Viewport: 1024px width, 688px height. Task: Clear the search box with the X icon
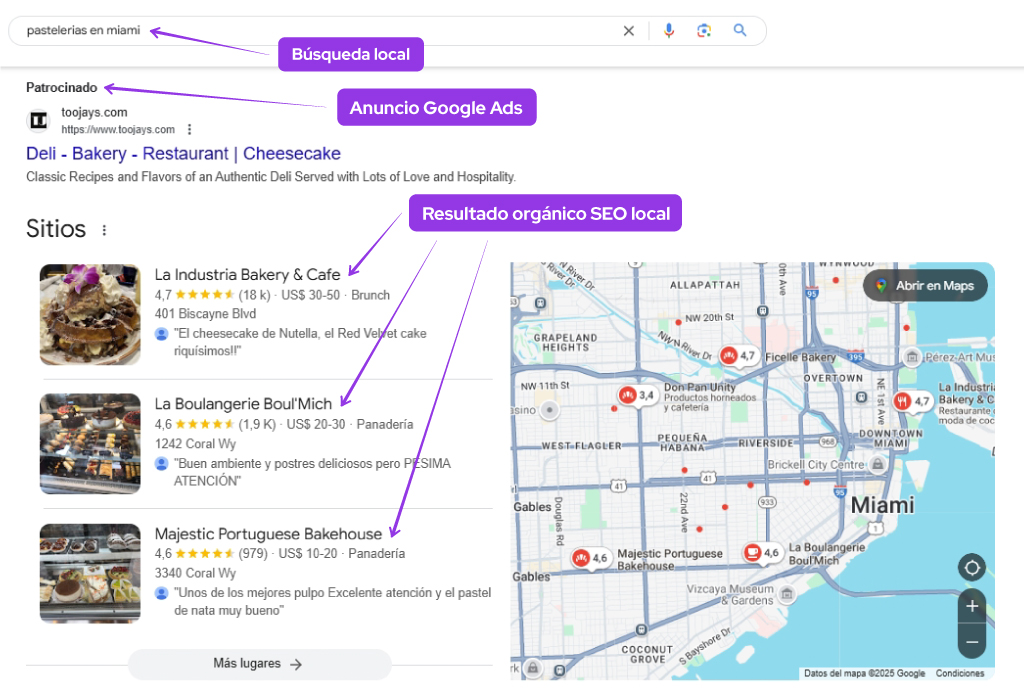click(x=628, y=31)
